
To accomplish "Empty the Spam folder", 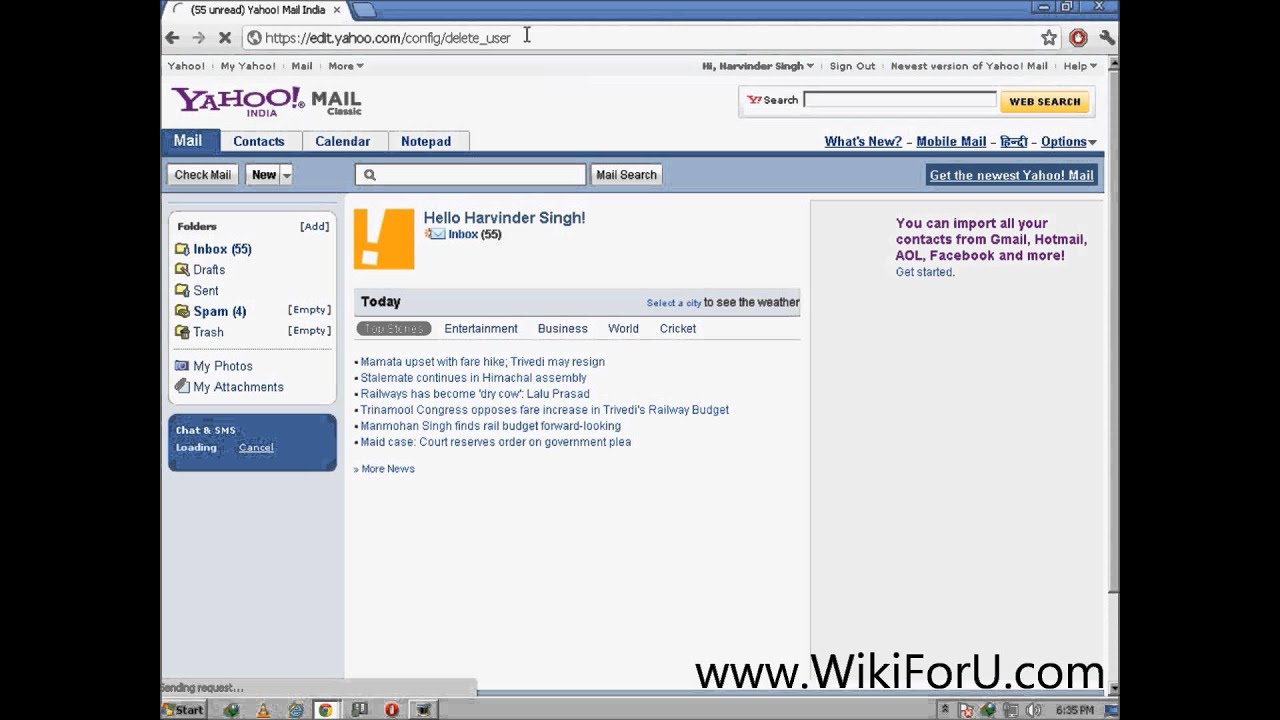I will pyautogui.click(x=309, y=310).
